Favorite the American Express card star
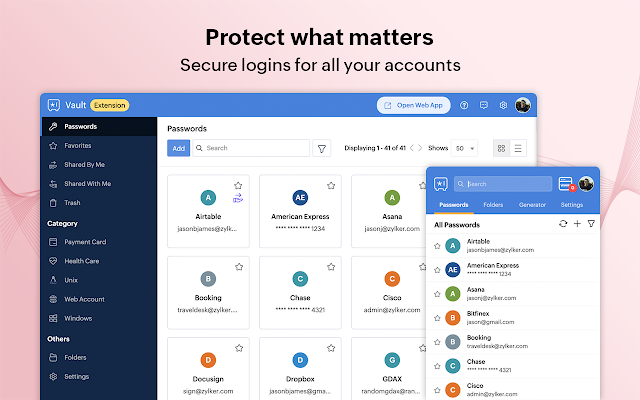Viewport: 640px width, 400px height. pyautogui.click(x=331, y=186)
